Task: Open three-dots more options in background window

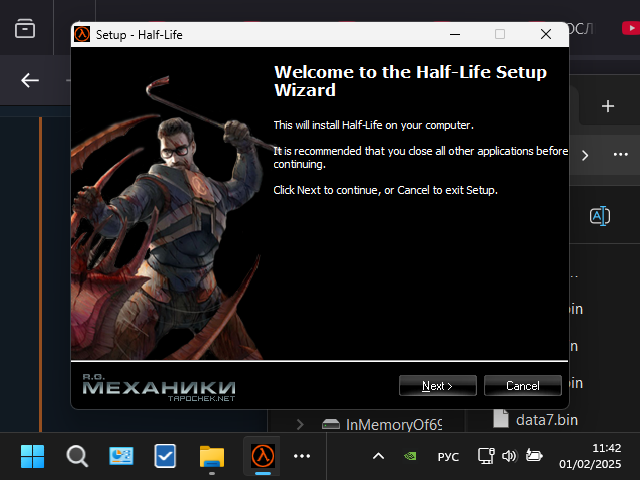Action: pos(620,154)
